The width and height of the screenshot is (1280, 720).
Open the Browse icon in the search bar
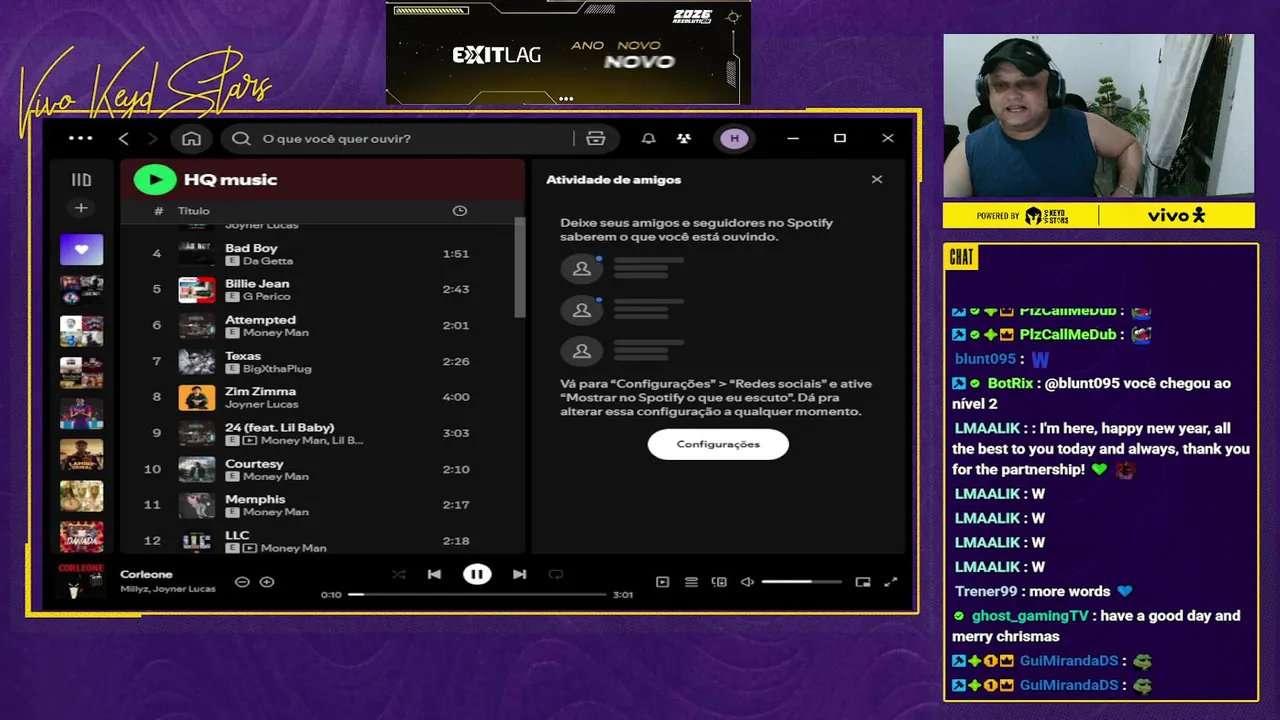(x=596, y=138)
